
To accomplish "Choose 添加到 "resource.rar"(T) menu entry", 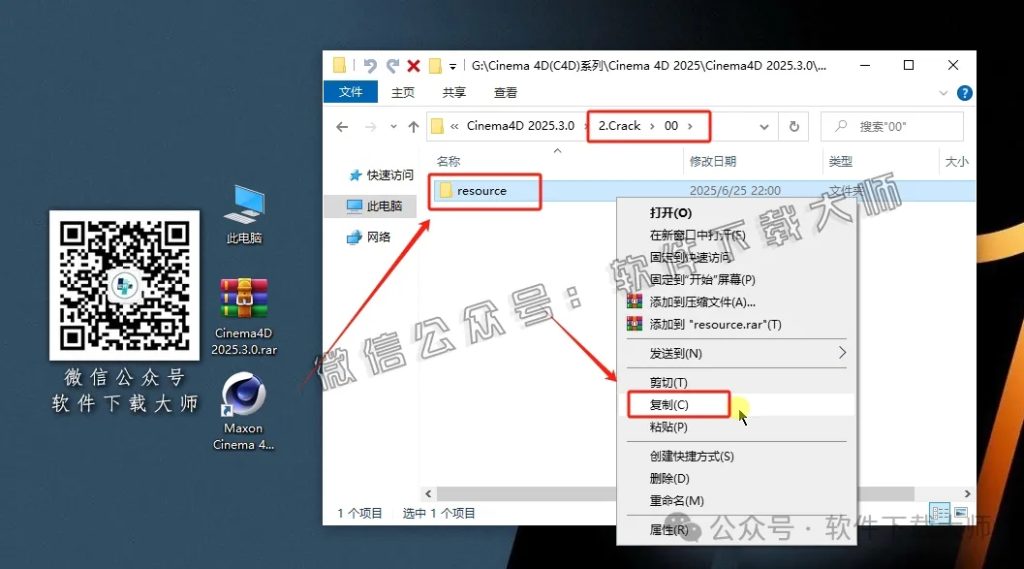I will [736, 324].
